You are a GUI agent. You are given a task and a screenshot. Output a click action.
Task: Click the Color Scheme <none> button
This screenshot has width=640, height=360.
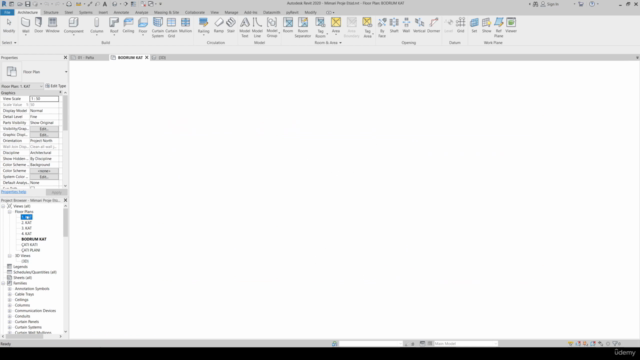pyautogui.click(x=44, y=171)
